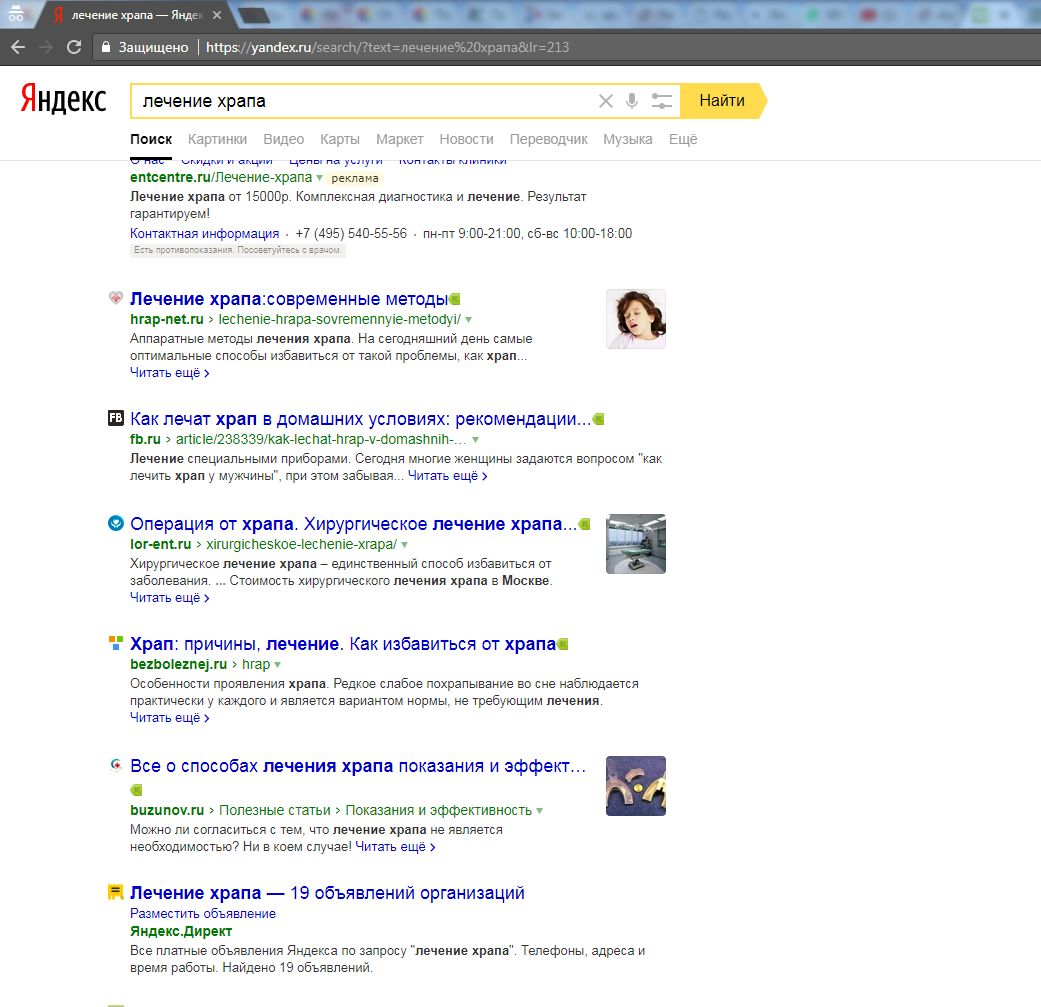Viewport: 1041px width, 1007px height.
Task: Click the hrap-net.ru heart favicon
Action: 116,298
